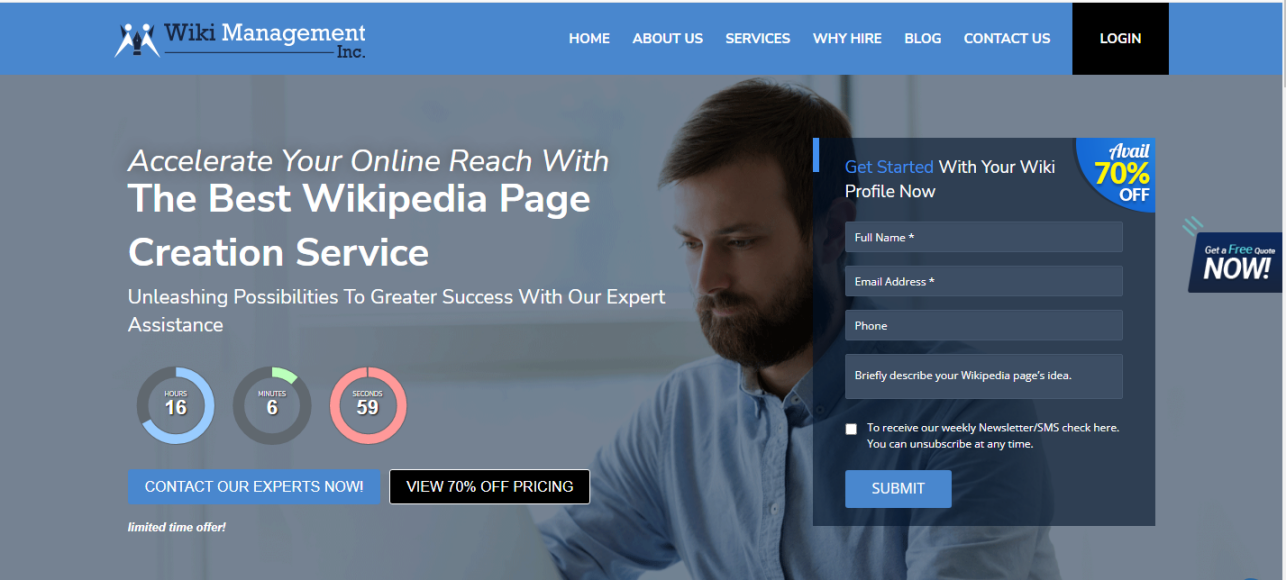Navigate to Contact Us
The image size is (1286, 580).
[x=1007, y=39]
